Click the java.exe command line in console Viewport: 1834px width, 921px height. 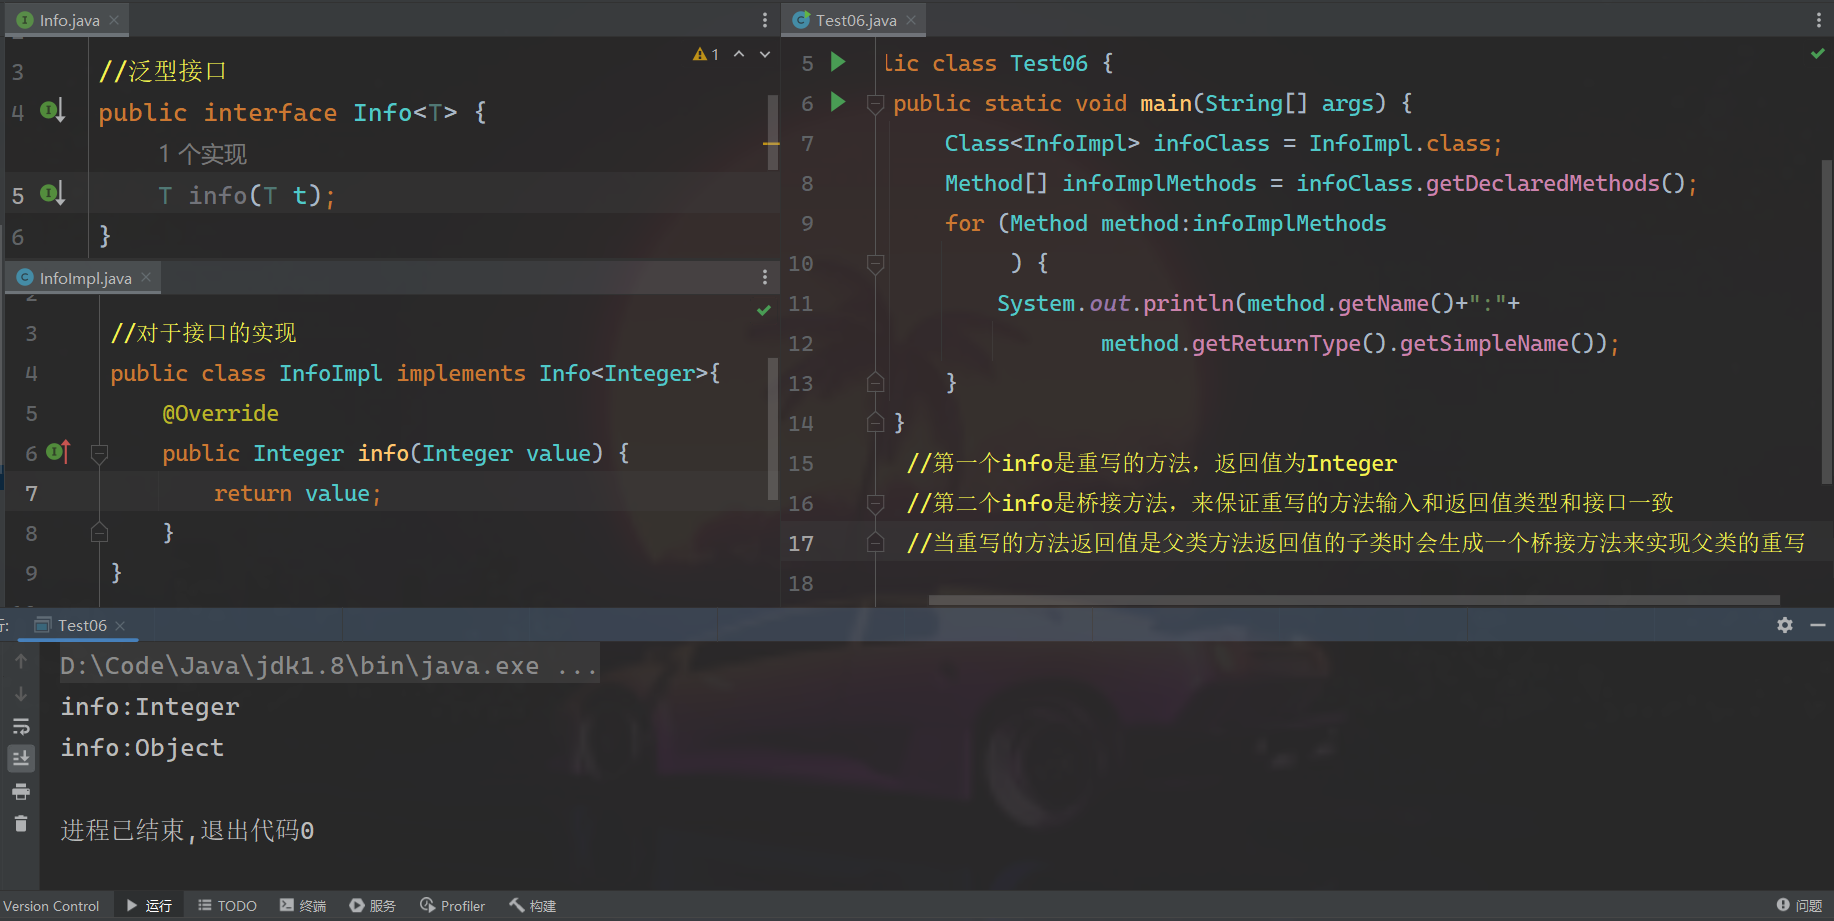(329, 666)
